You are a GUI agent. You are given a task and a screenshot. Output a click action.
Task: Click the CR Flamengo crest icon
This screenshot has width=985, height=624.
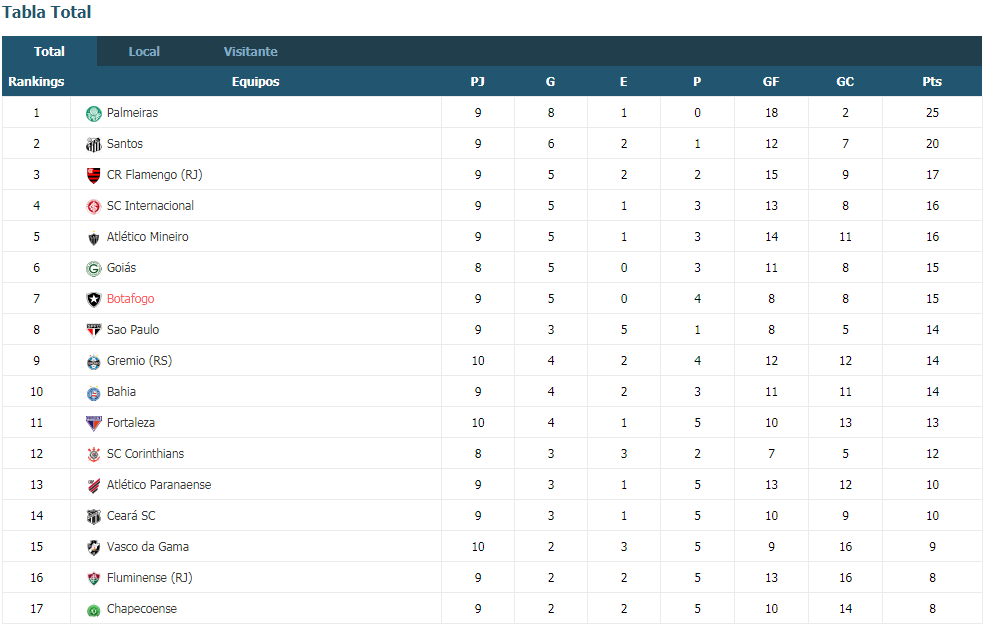coord(94,175)
